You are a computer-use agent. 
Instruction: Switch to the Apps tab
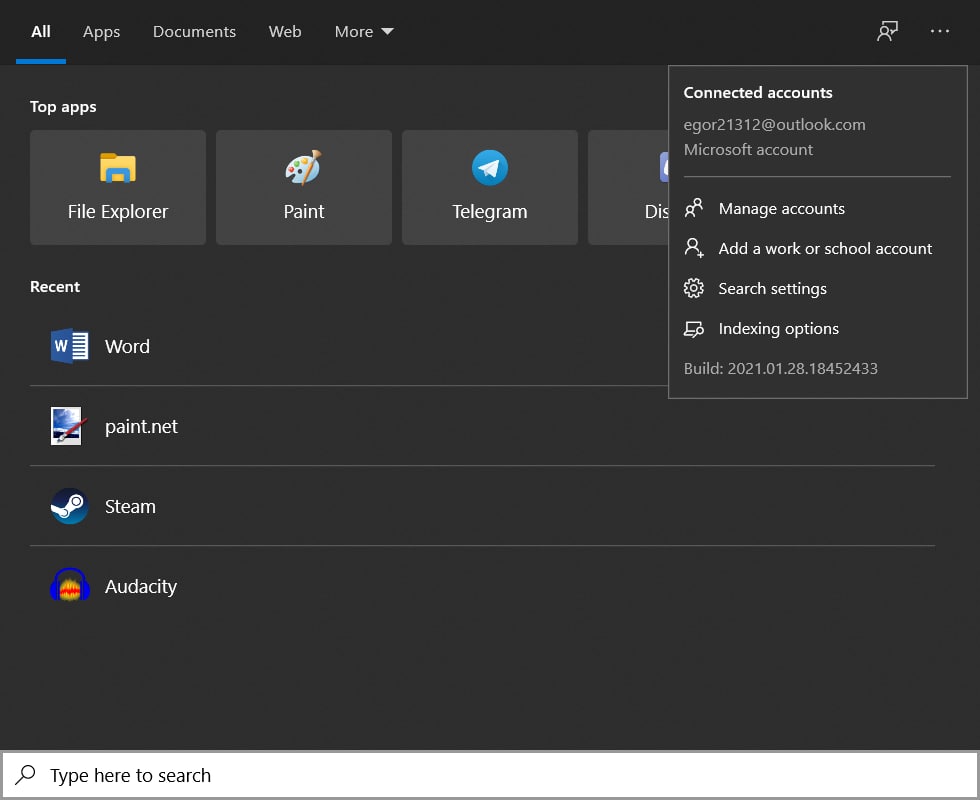[101, 32]
